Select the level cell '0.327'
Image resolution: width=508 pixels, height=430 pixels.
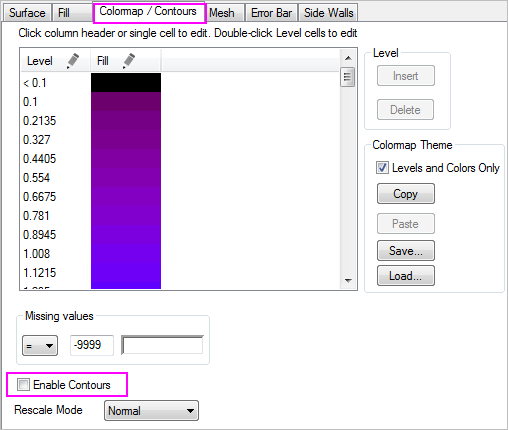tap(36, 140)
